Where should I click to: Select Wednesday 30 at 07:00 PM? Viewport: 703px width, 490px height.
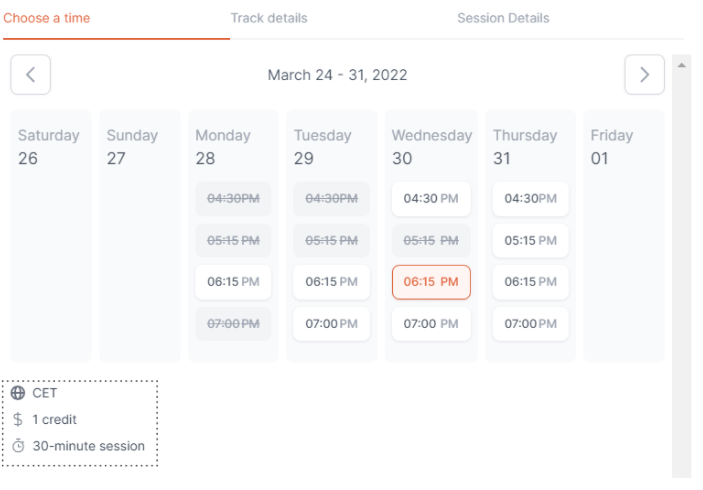[431, 324]
